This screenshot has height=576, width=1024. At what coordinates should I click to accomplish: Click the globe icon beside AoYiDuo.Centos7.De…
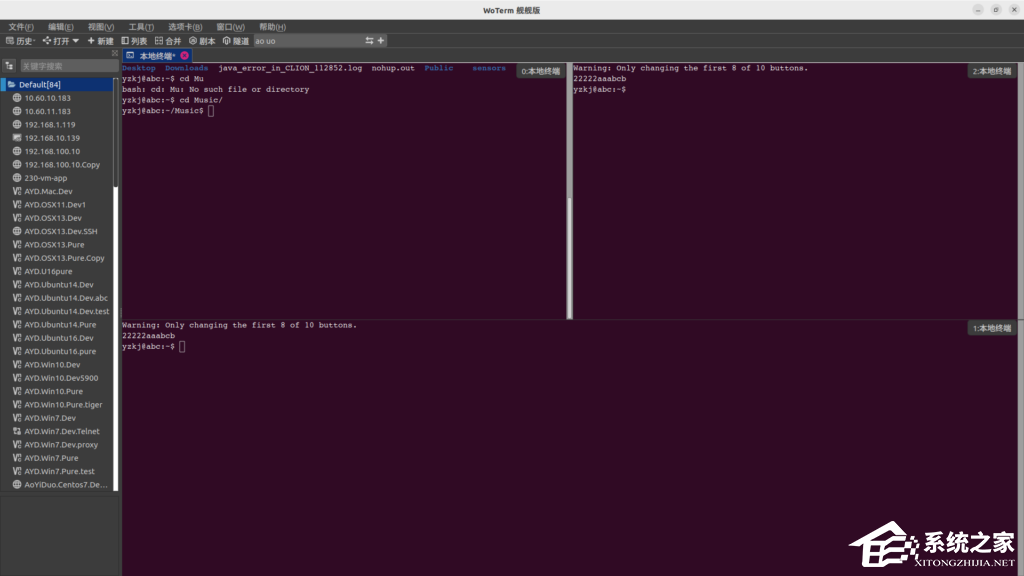pyautogui.click(x=17, y=485)
